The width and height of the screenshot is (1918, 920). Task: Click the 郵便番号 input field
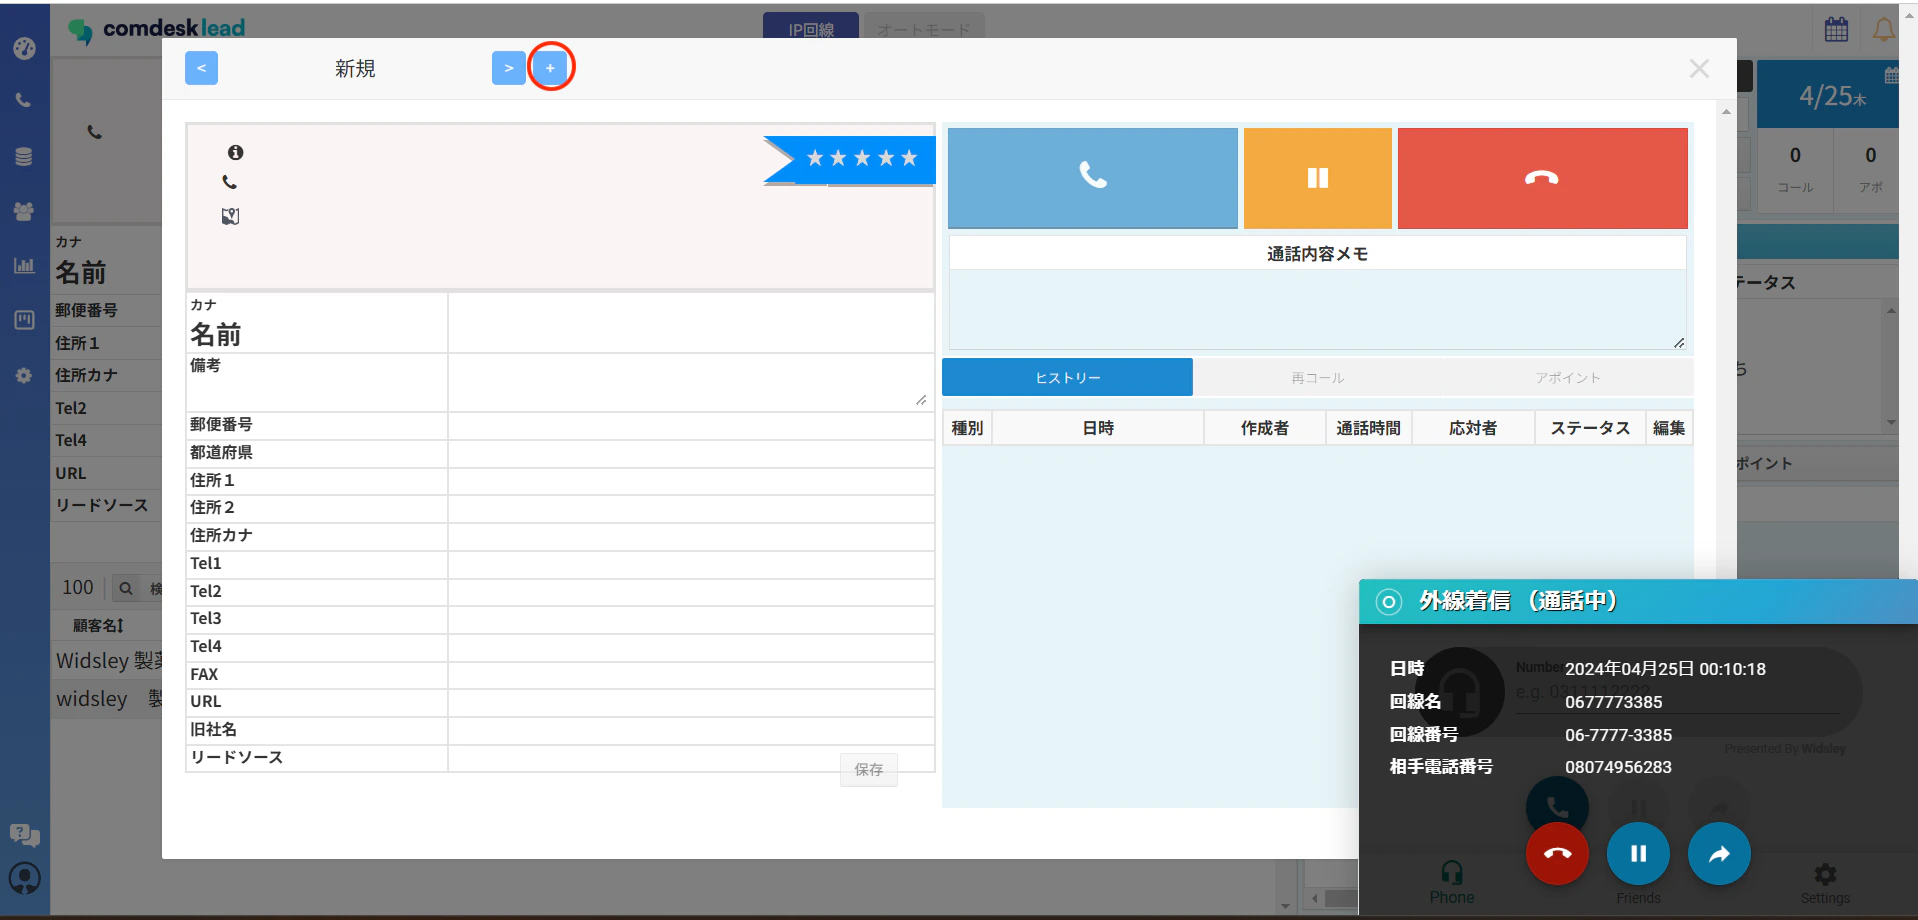coord(690,425)
